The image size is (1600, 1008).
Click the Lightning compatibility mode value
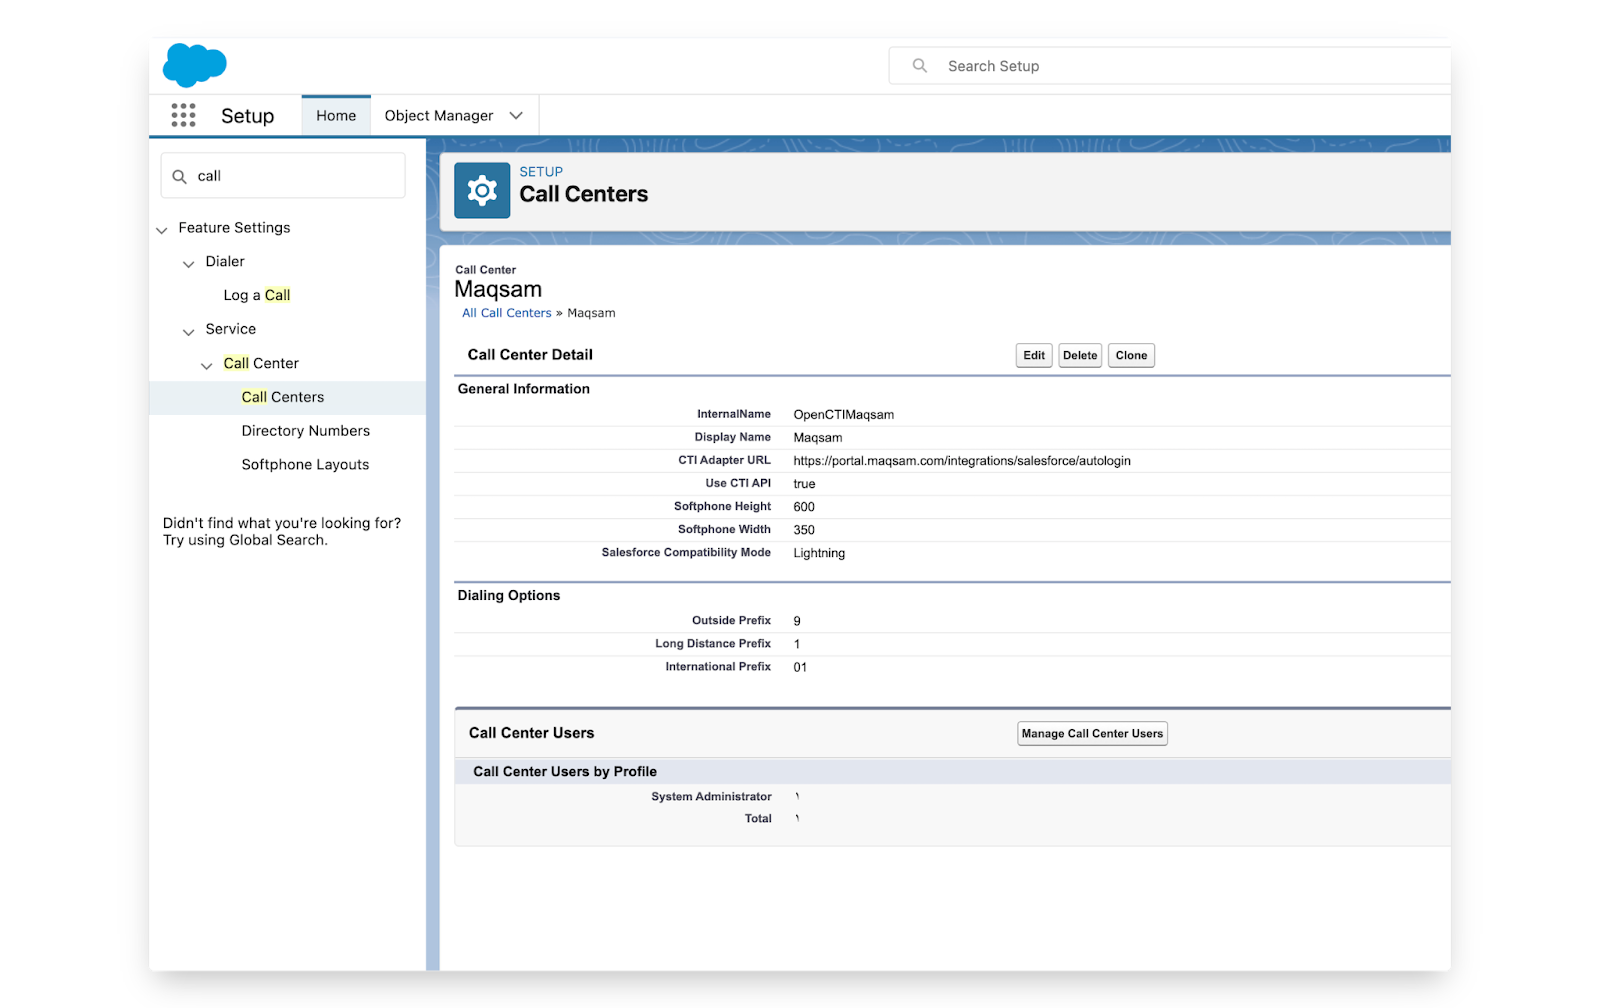point(819,553)
